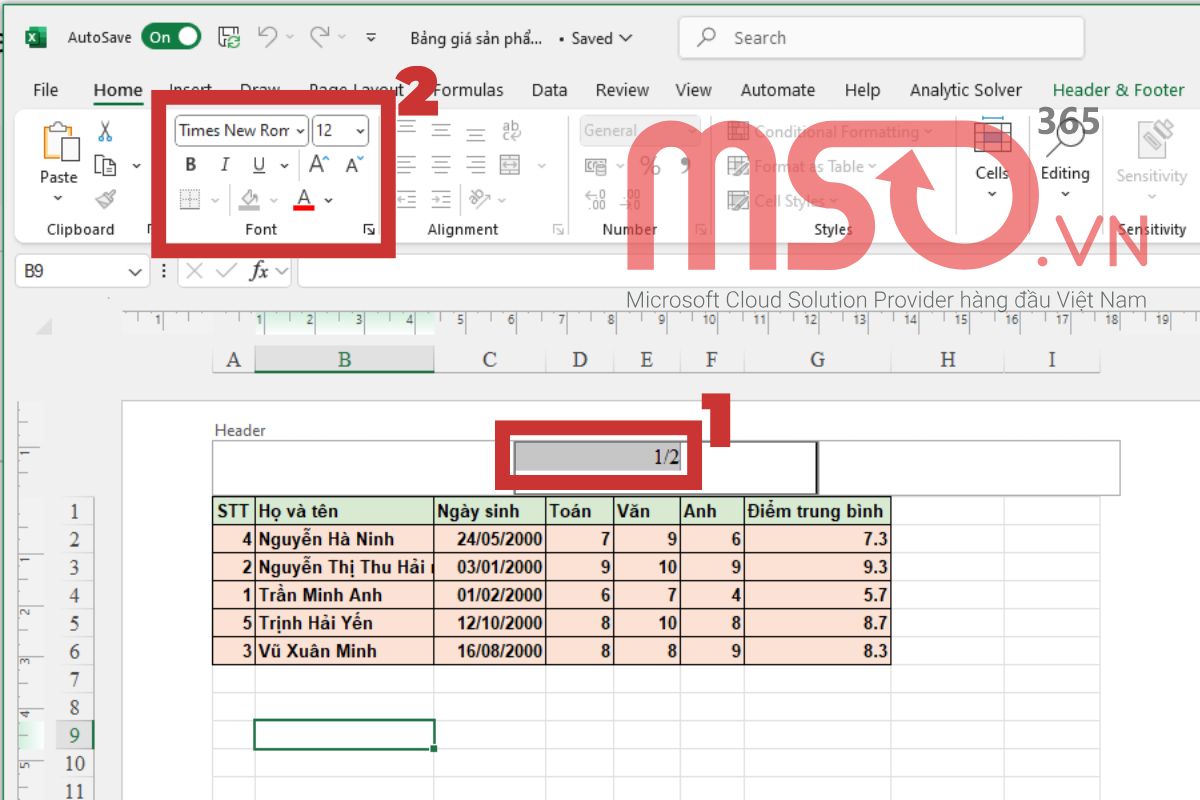Click the Insert Function fx icon
The height and width of the screenshot is (800, 1200).
click(258, 271)
